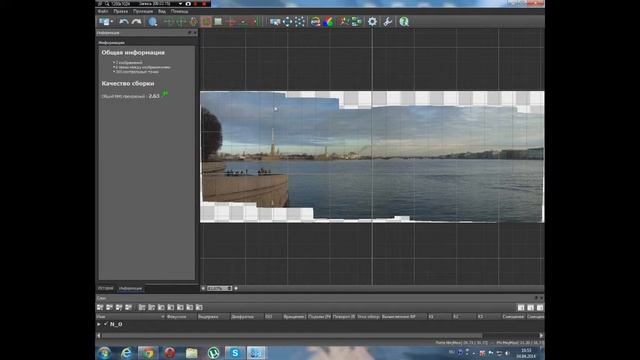This screenshot has width=640, height=360.
Task: Open the Проекция menu
Action: click(x=143, y=11)
